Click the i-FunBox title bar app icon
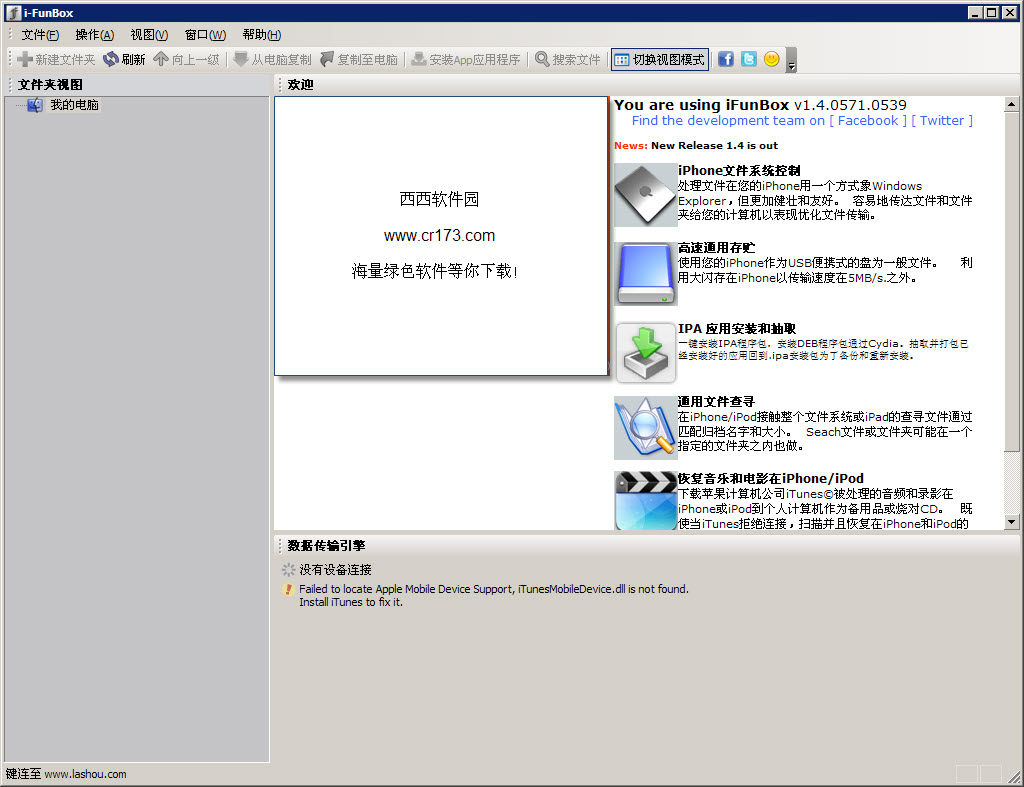This screenshot has width=1024, height=787. [x=13, y=13]
